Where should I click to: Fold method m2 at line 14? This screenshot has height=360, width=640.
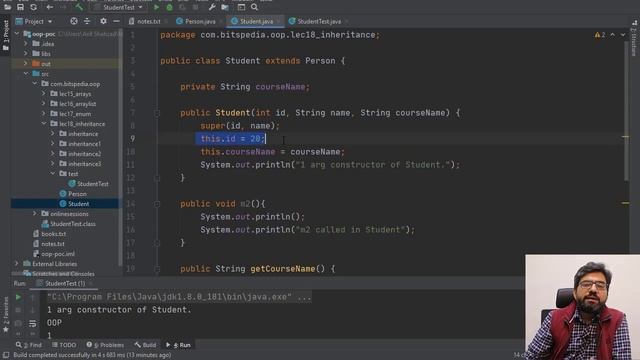(157, 204)
